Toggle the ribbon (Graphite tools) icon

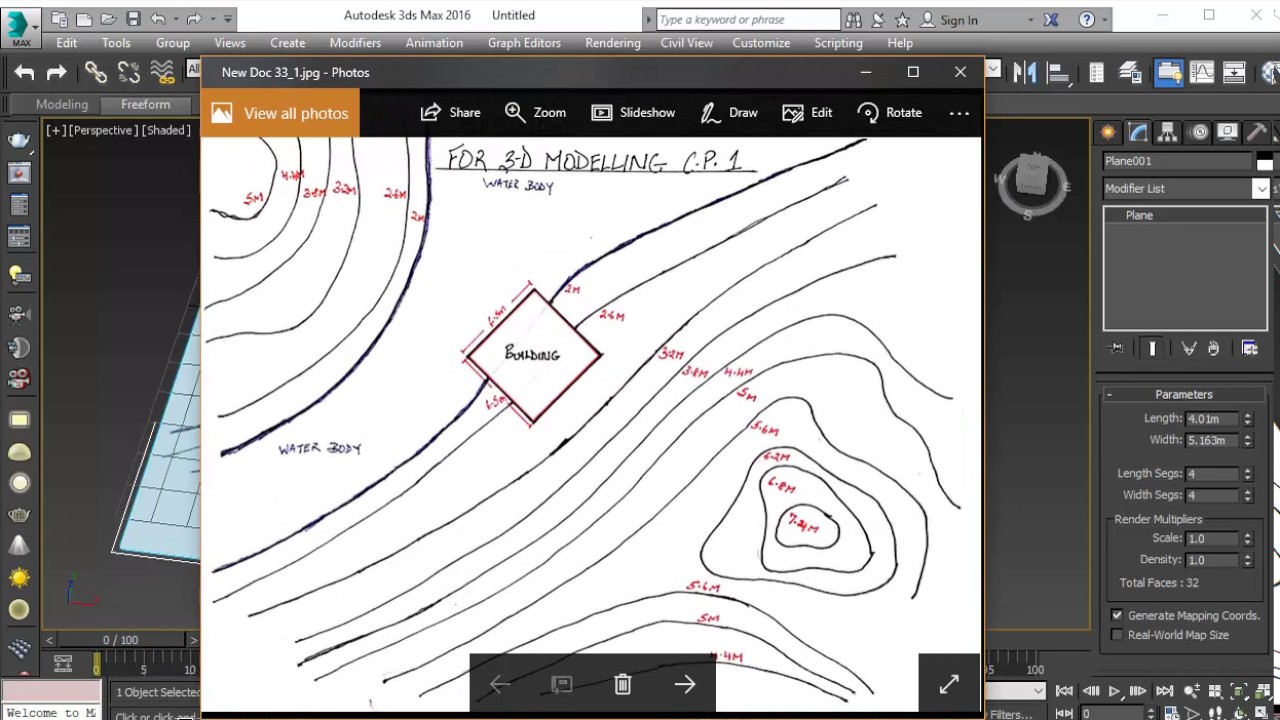tap(1167, 72)
